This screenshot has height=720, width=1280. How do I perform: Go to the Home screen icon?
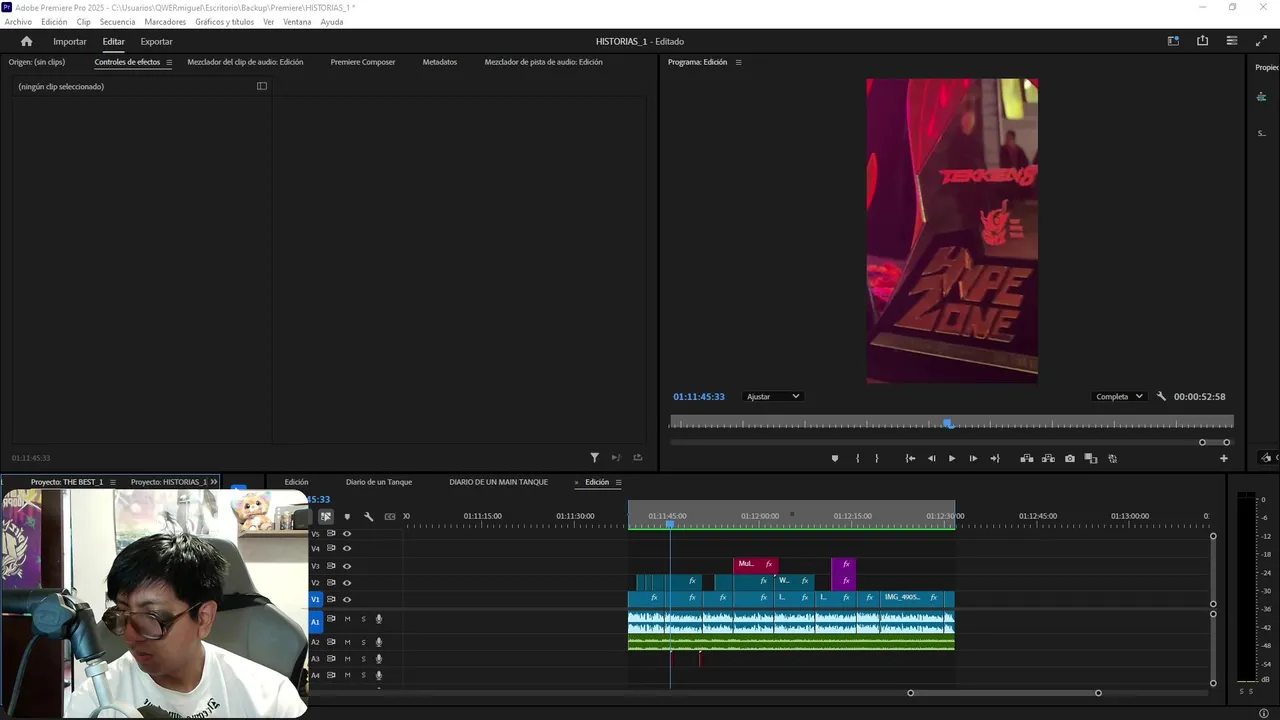click(x=26, y=41)
